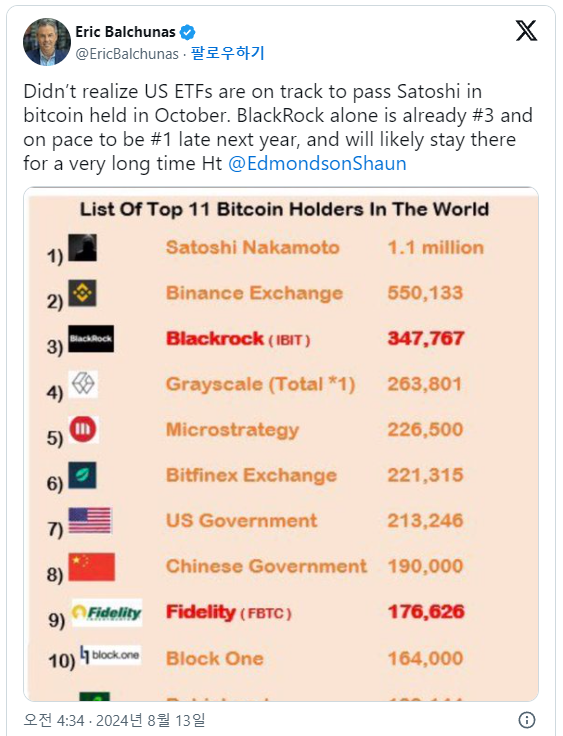Screen dimensions: 563x736
Task: Click the @EricBalchunas handle
Action: coord(127,54)
